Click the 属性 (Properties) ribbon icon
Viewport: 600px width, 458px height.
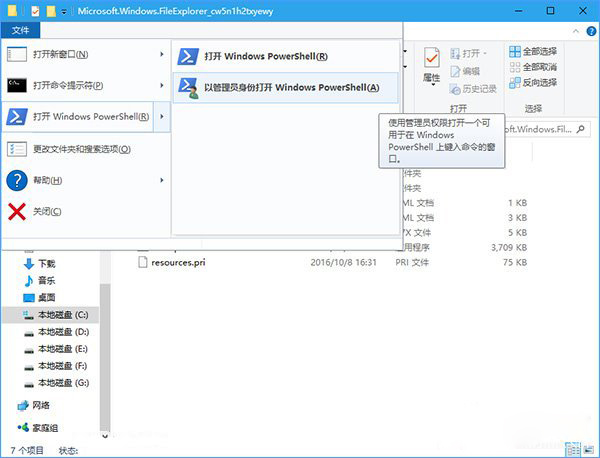[x=431, y=65]
